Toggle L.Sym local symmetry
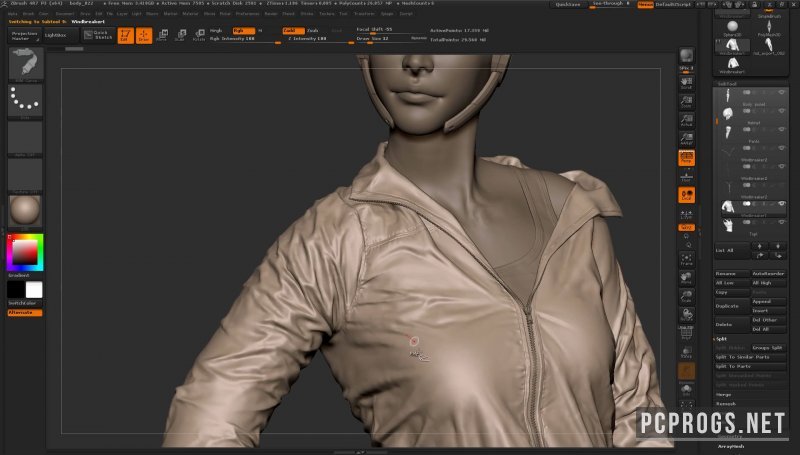 click(x=686, y=214)
